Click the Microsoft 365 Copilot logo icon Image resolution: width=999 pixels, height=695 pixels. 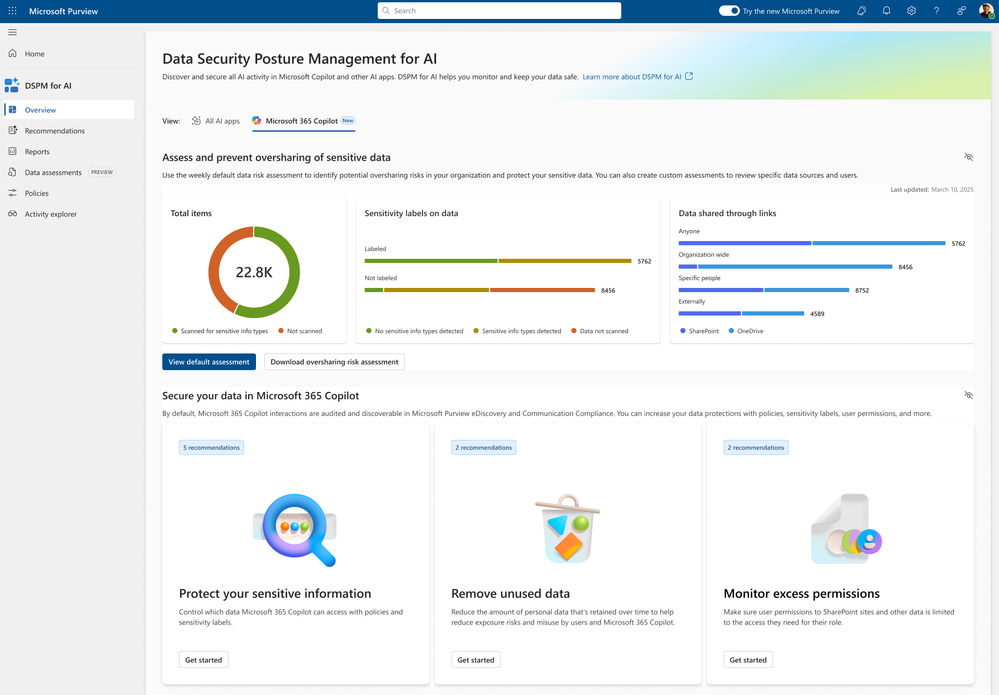click(257, 120)
